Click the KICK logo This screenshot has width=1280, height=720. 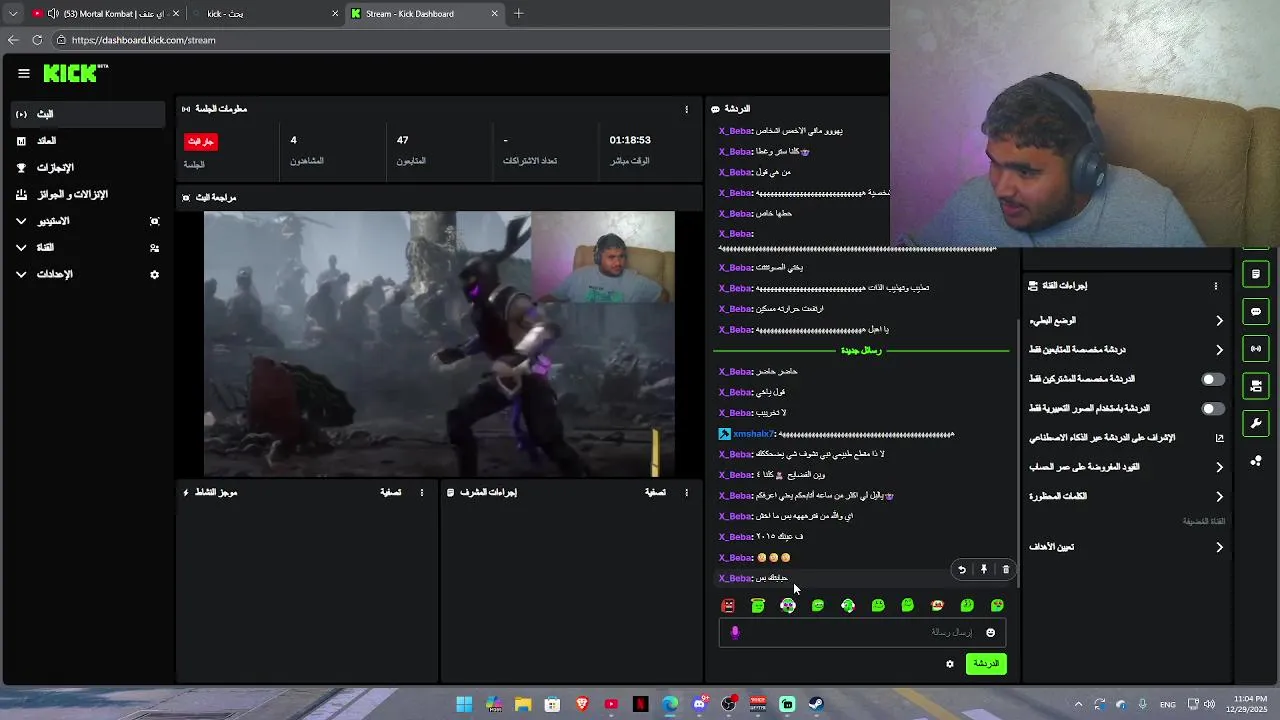75,73
